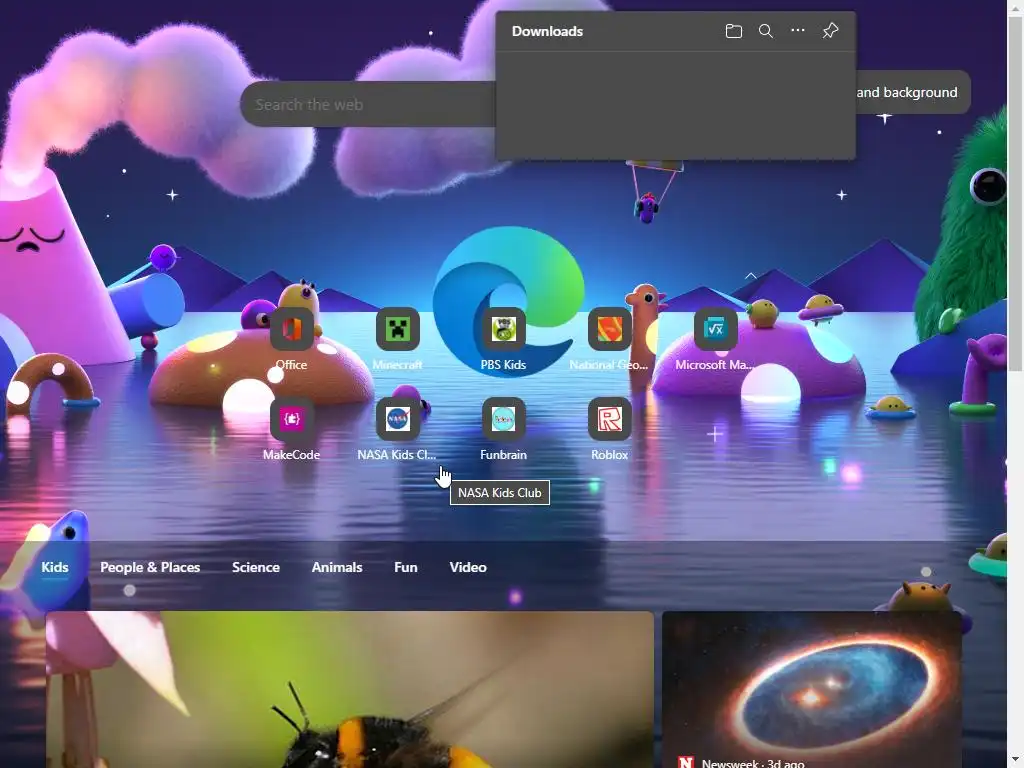Pin the Downloads panel
The image size is (1024, 768).
click(830, 31)
